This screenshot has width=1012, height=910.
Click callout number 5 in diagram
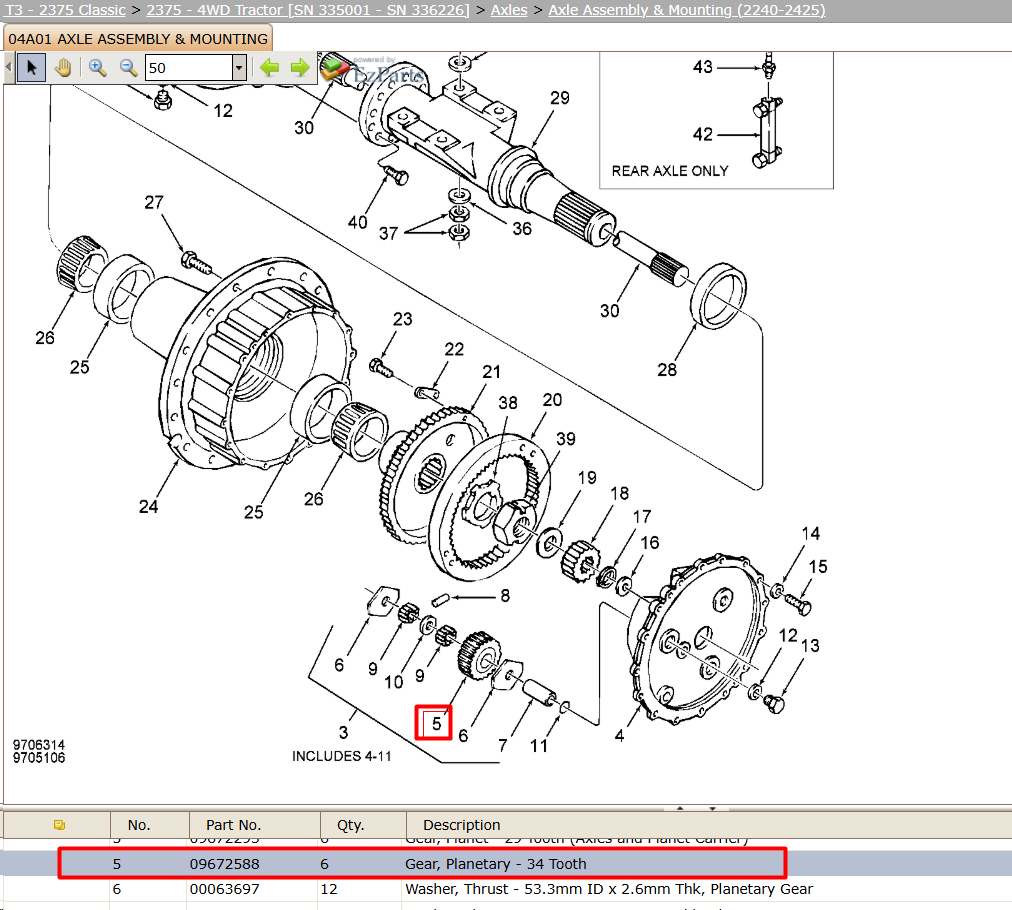[x=436, y=723]
